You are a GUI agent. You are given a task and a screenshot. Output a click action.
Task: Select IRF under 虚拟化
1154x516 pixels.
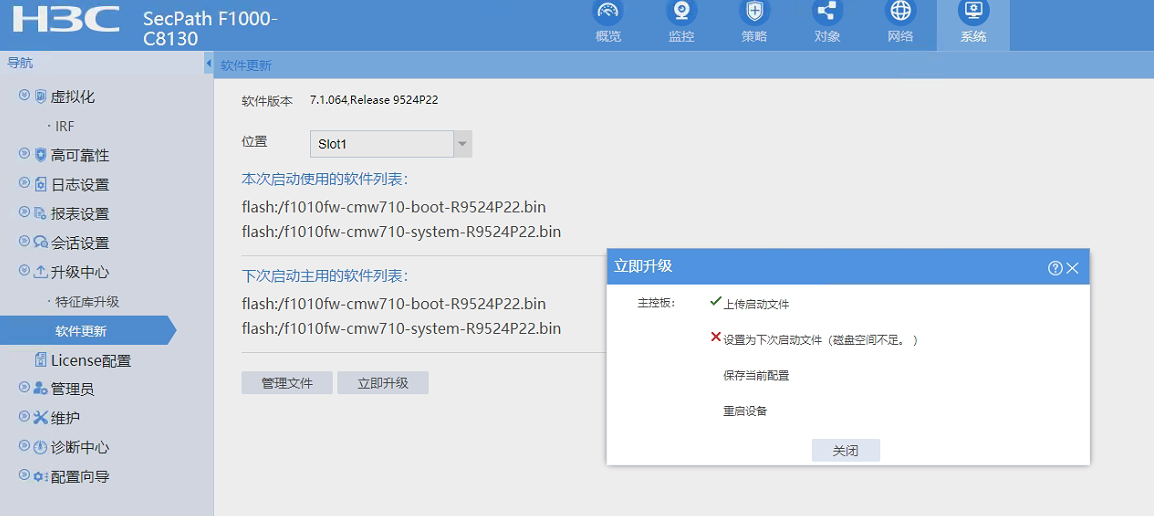tap(65, 127)
